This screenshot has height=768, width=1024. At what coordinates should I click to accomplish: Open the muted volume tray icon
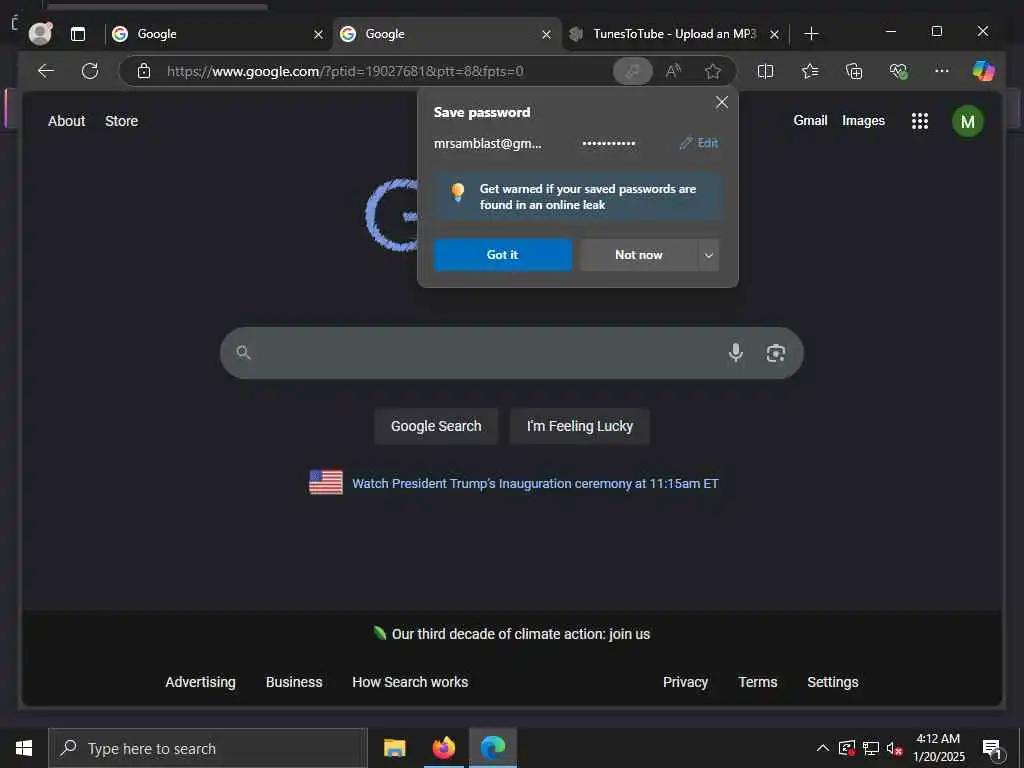pos(894,748)
